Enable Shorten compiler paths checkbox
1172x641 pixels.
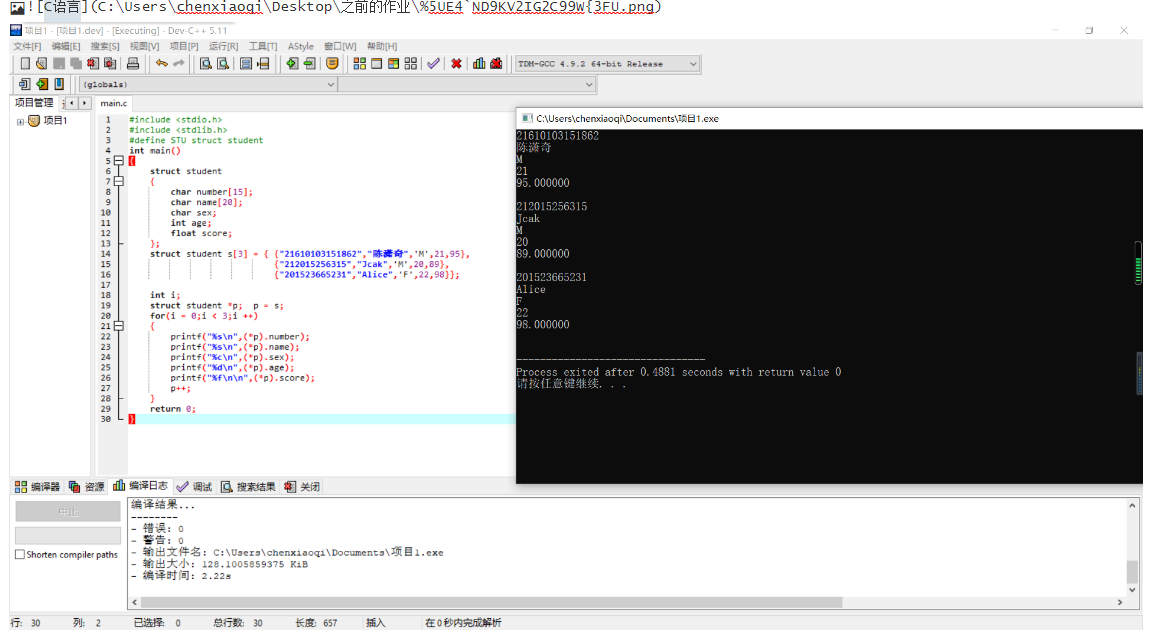pyautogui.click(x=20, y=555)
